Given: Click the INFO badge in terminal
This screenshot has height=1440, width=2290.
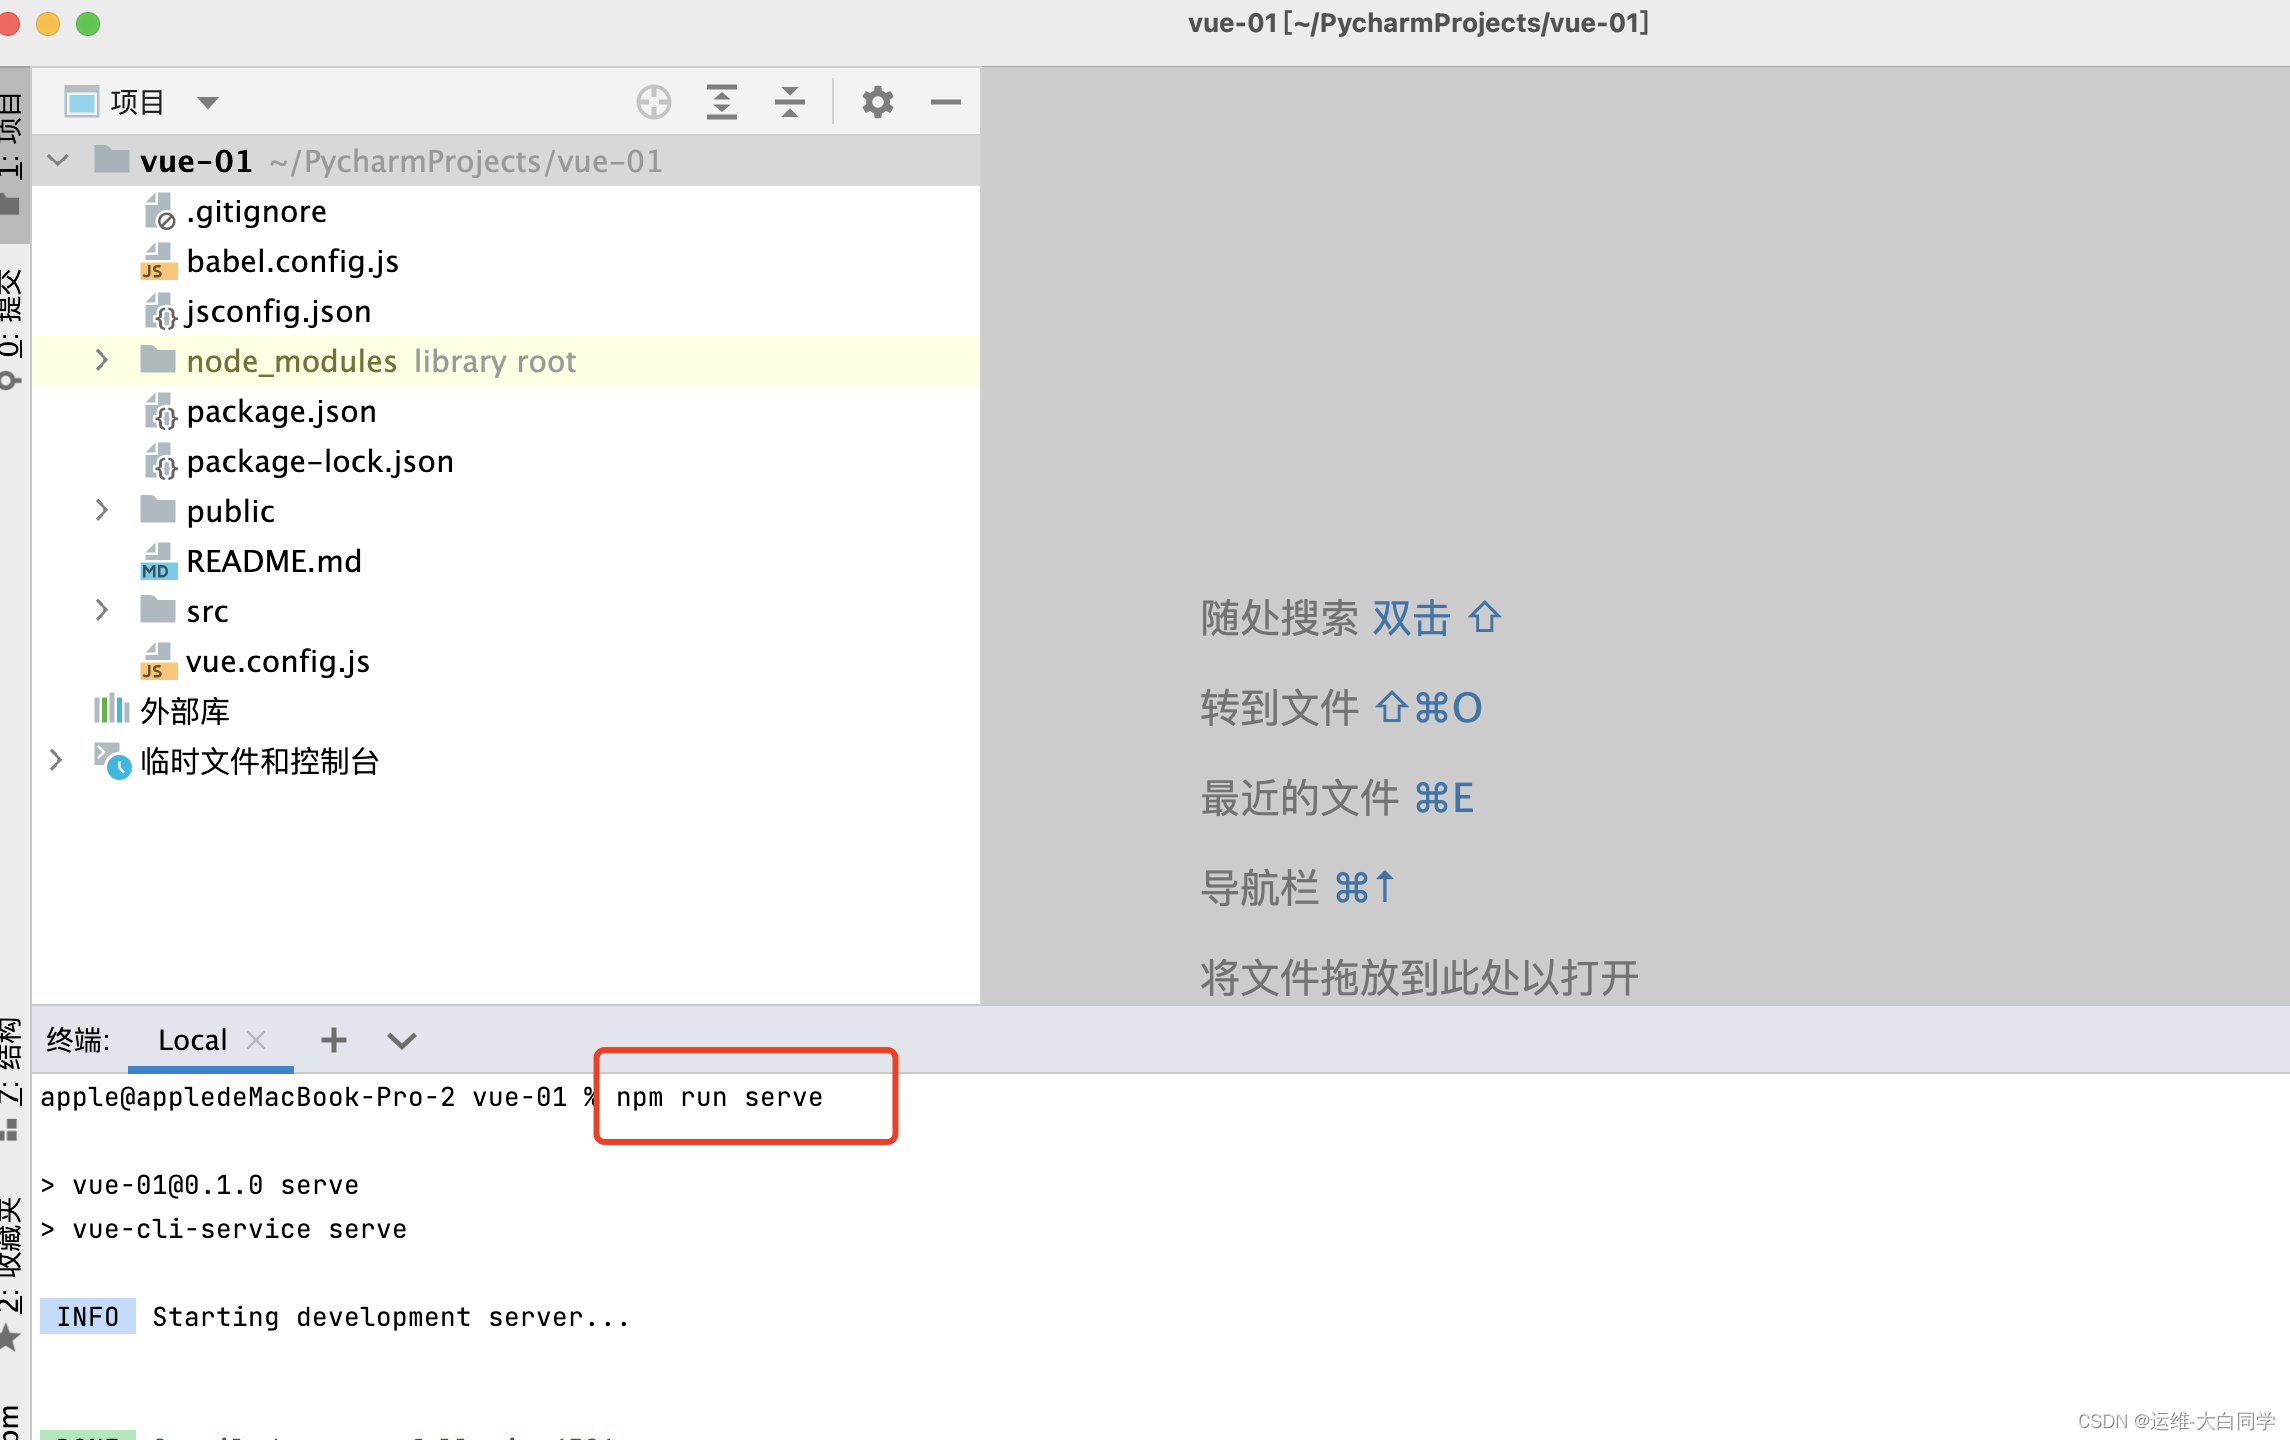Looking at the screenshot, I should pos(88,1317).
